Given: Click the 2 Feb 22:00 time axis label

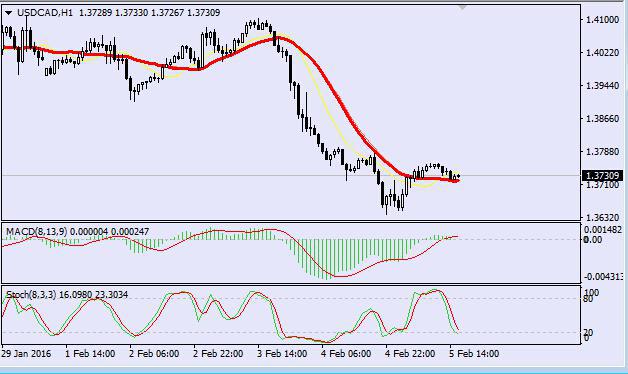Looking at the screenshot, I should pyautogui.click(x=218, y=354).
